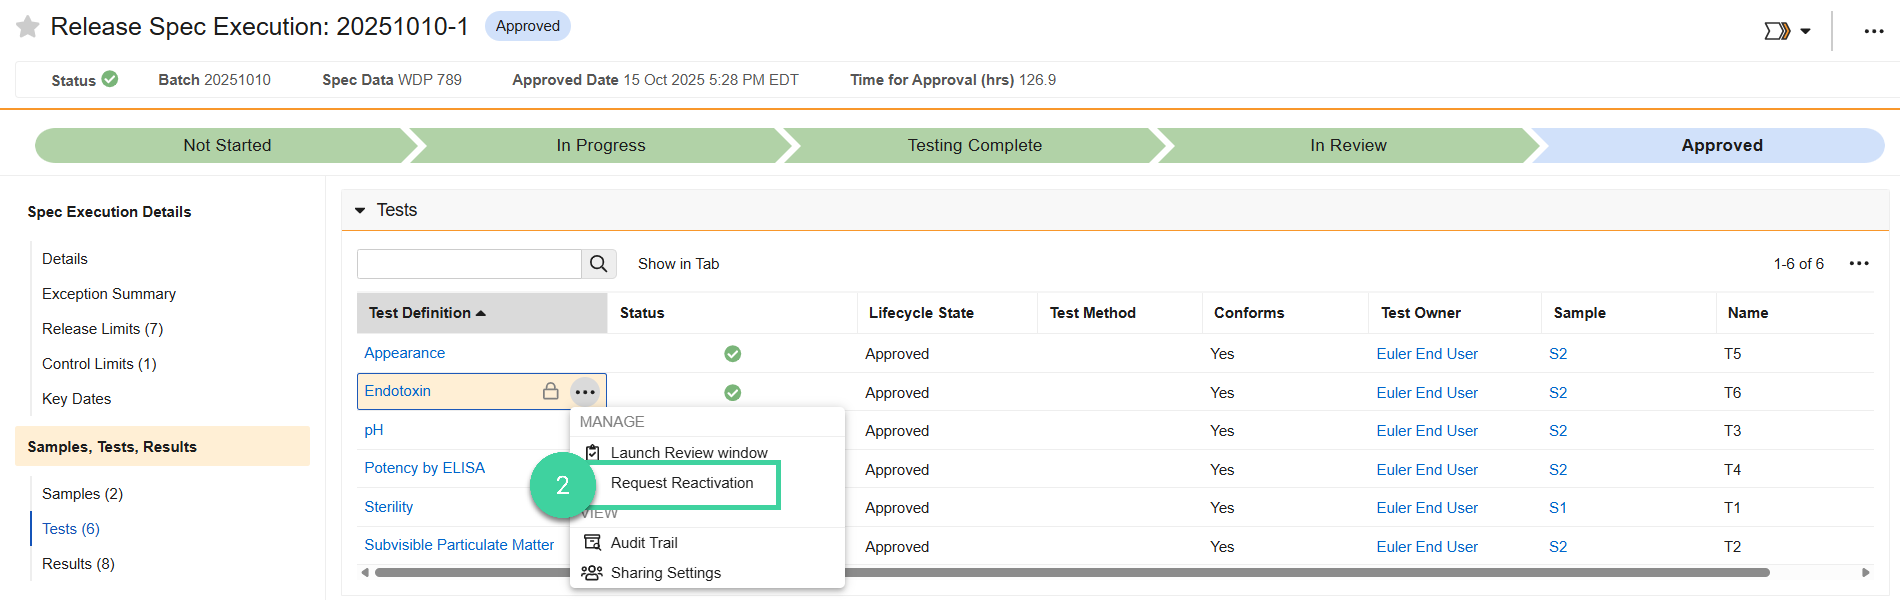Open sample S1 link in Sterility row
The height and width of the screenshot is (600, 1900).
[x=1558, y=508]
